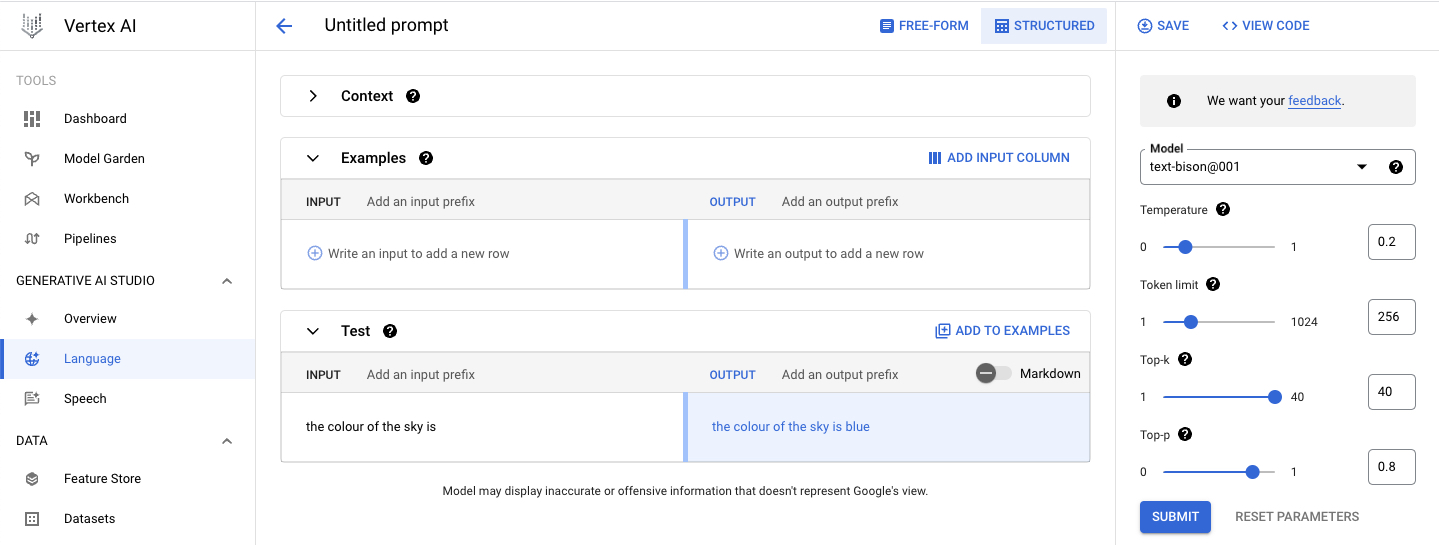Click the View Code button
Viewport: 1439px width, 545px height.
pyautogui.click(x=1265, y=26)
